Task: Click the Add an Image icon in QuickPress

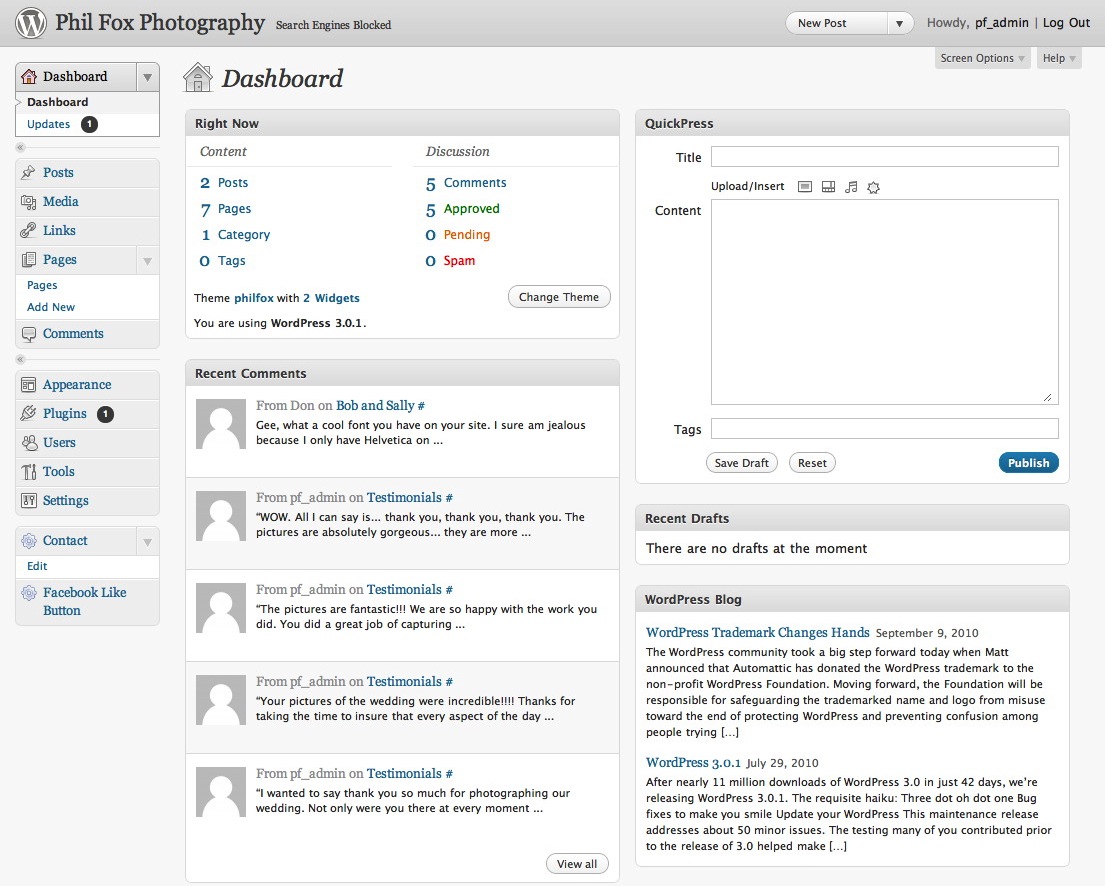Action: click(805, 187)
